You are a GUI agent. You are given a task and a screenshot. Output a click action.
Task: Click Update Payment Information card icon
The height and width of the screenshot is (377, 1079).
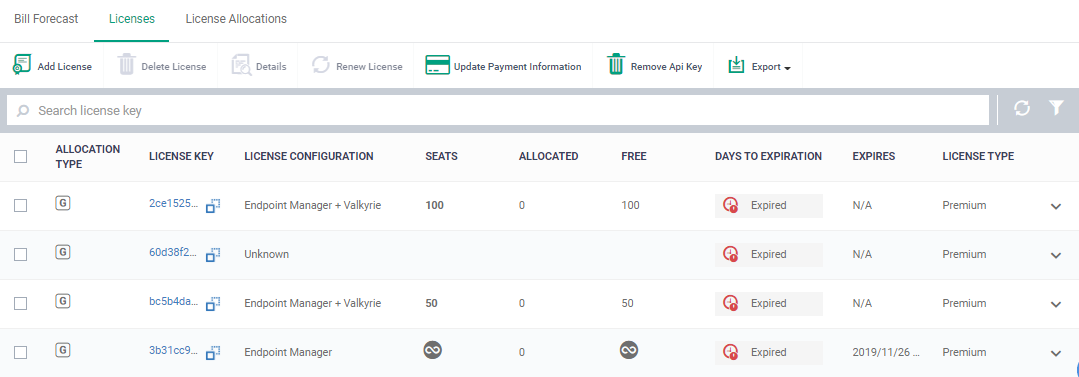tap(438, 66)
